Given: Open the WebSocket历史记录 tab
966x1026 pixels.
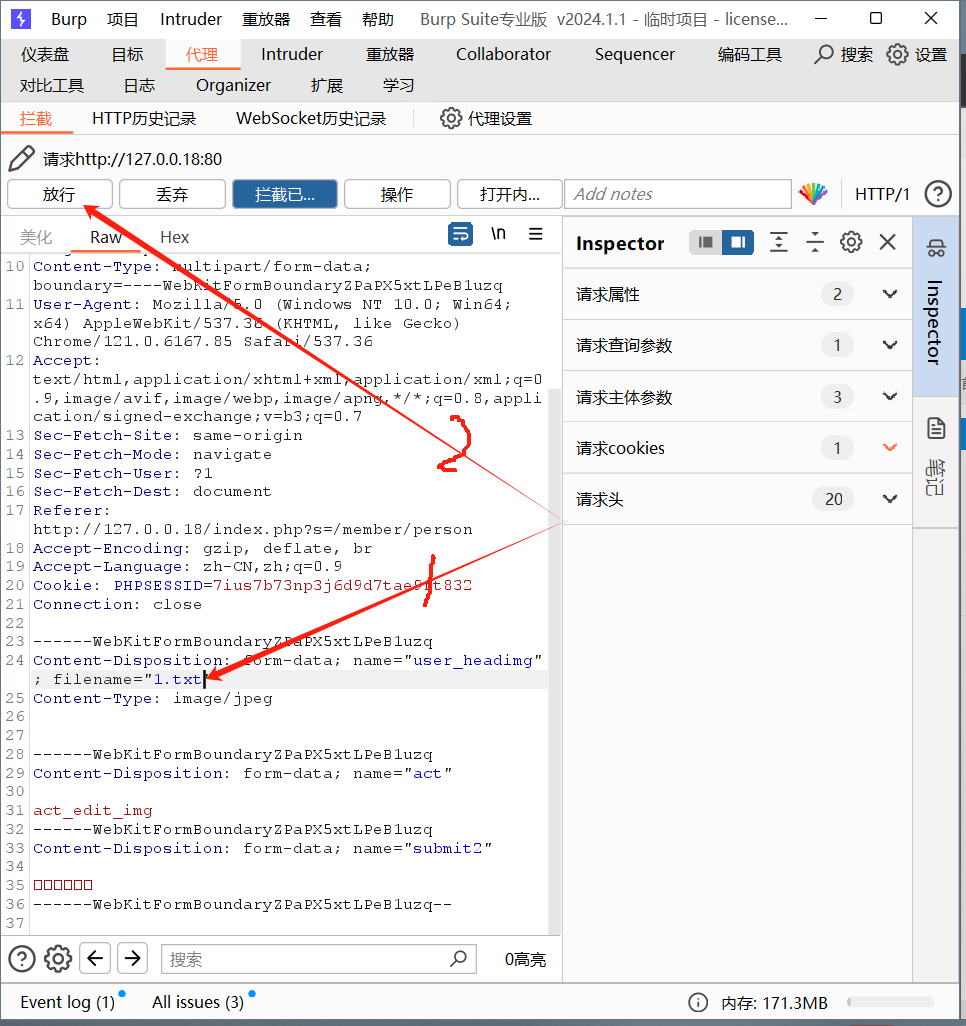Looking at the screenshot, I should 311,118.
